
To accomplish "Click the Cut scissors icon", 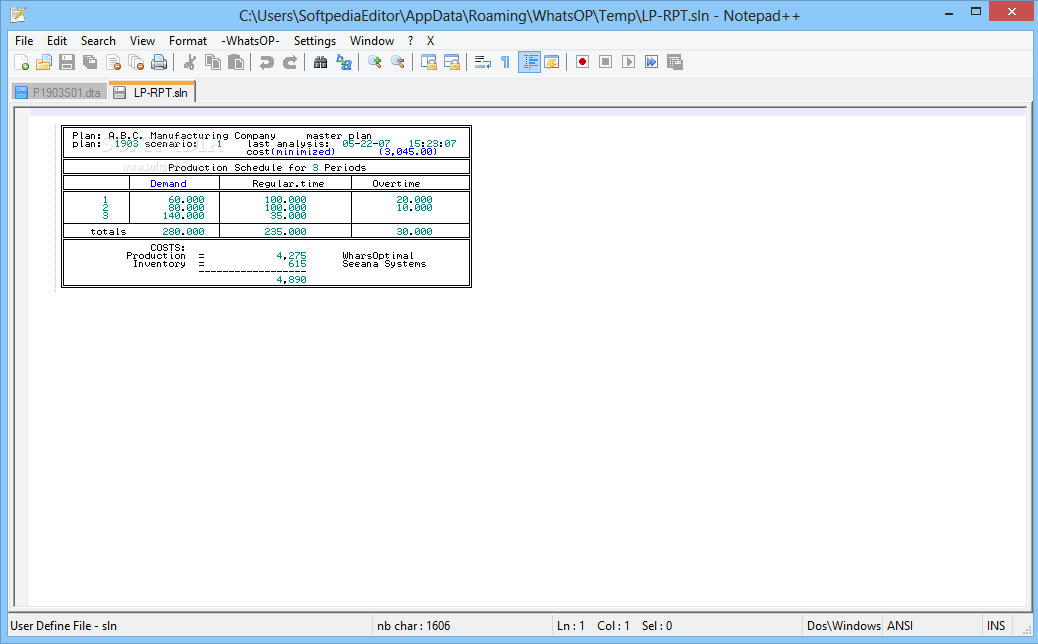I will (189, 62).
